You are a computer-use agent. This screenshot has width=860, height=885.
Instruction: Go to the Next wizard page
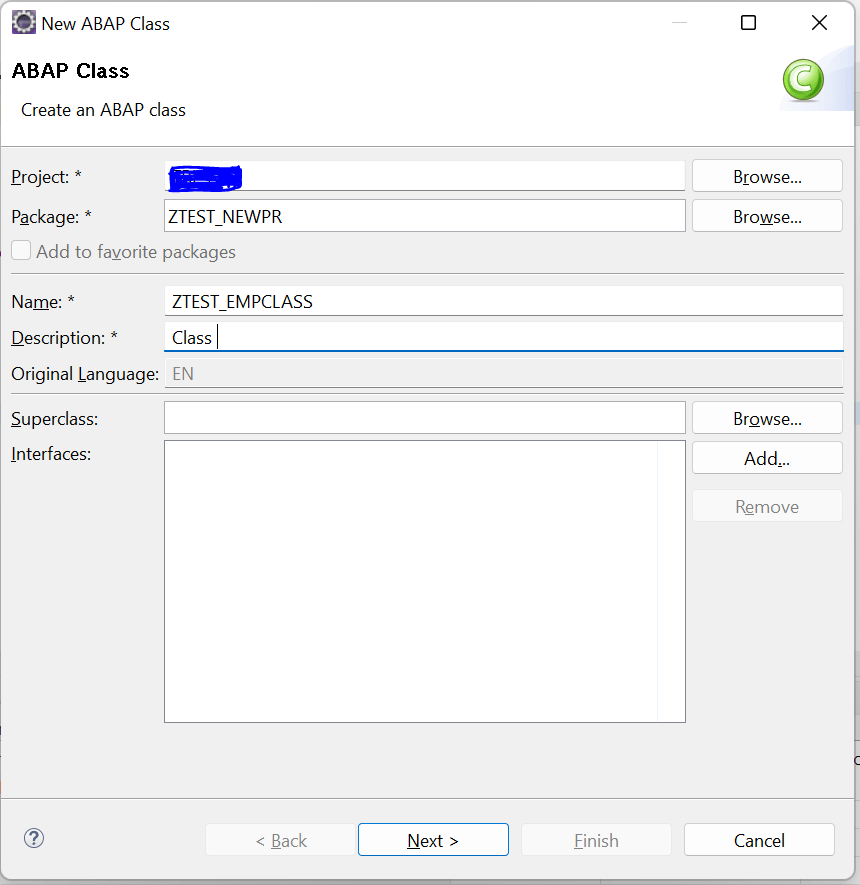click(x=433, y=840)
